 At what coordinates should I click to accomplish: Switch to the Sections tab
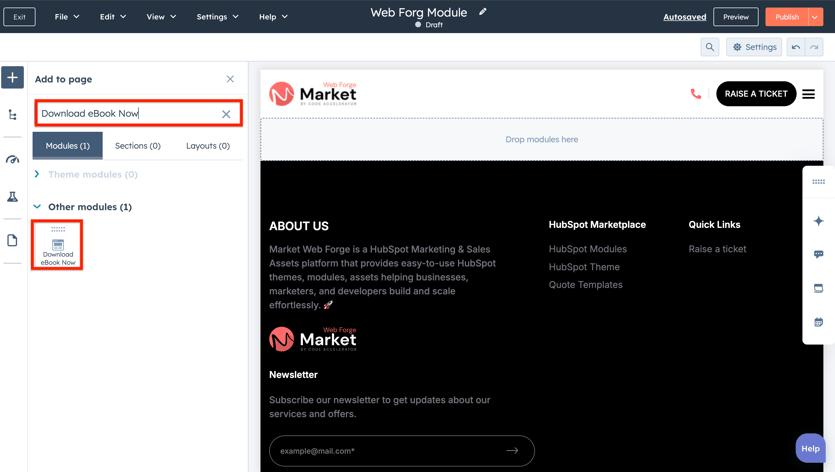tap(138, 146)
